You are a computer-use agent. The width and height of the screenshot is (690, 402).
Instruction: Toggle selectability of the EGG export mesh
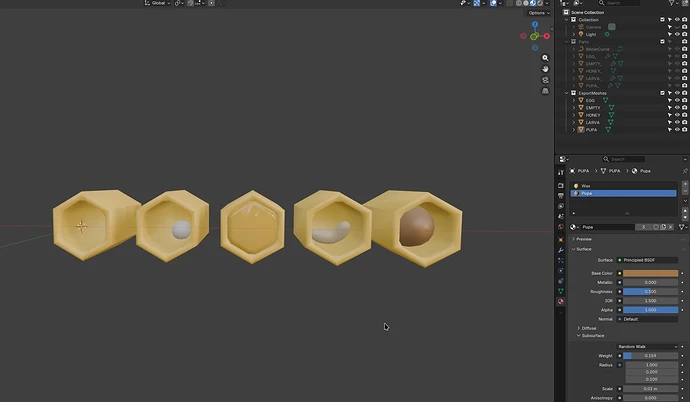[670, 100]
